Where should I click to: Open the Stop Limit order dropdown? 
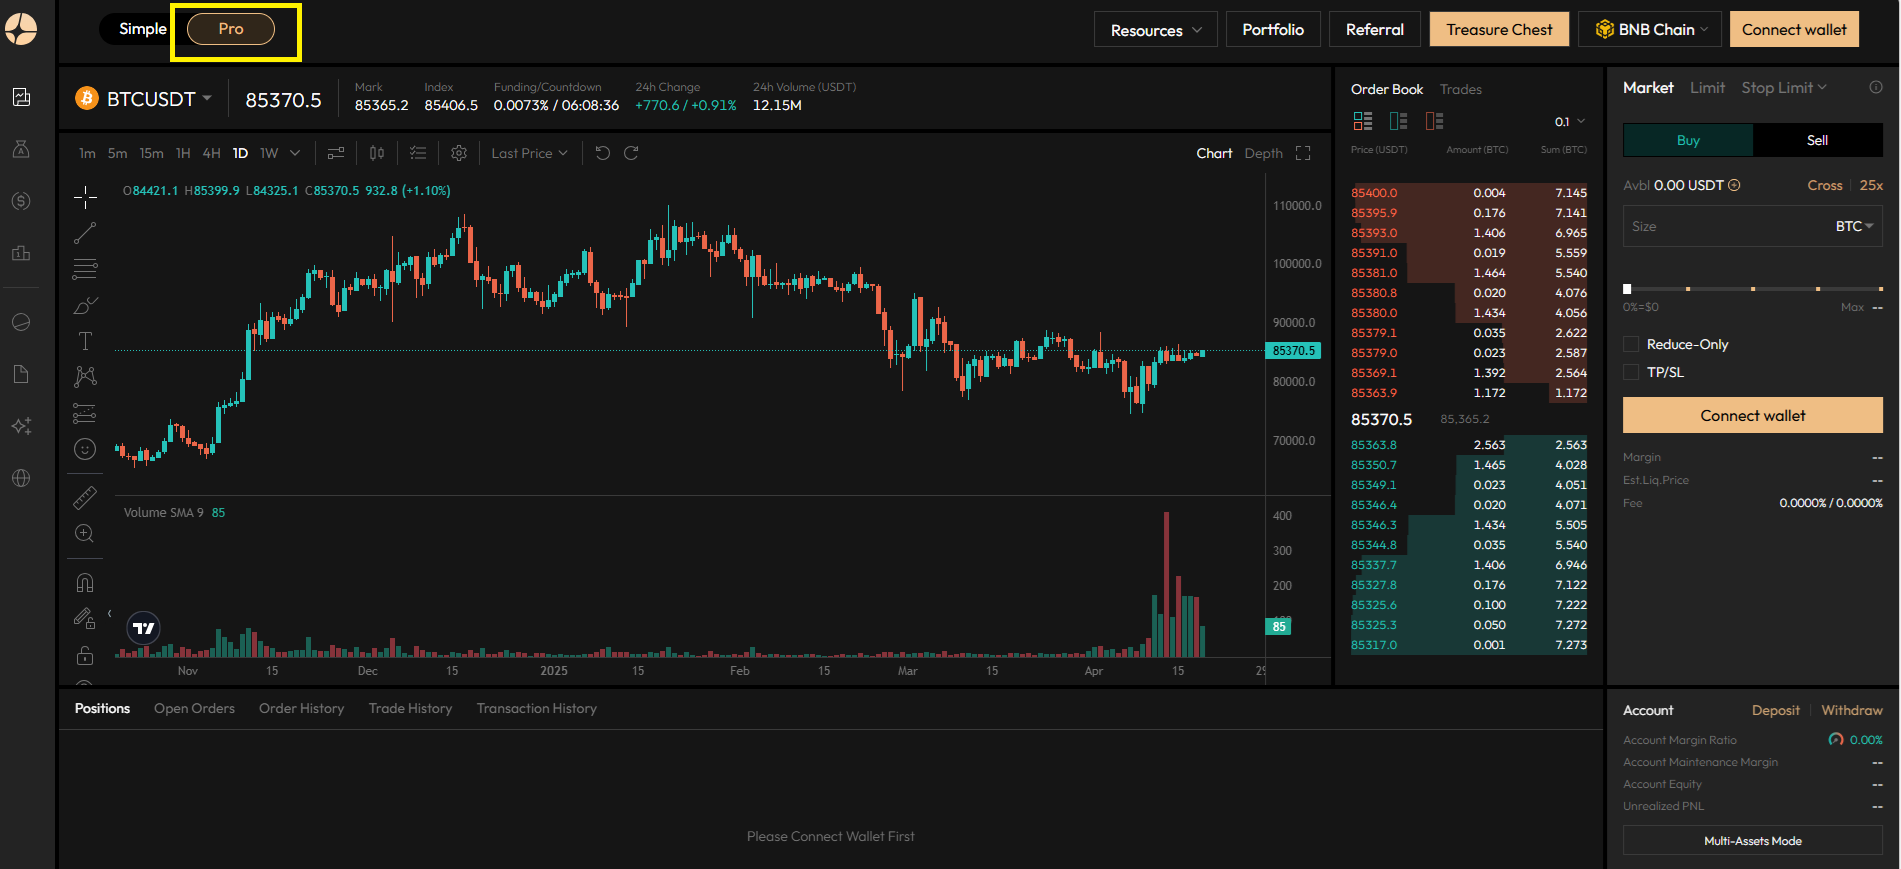[x=1783, y=88]
